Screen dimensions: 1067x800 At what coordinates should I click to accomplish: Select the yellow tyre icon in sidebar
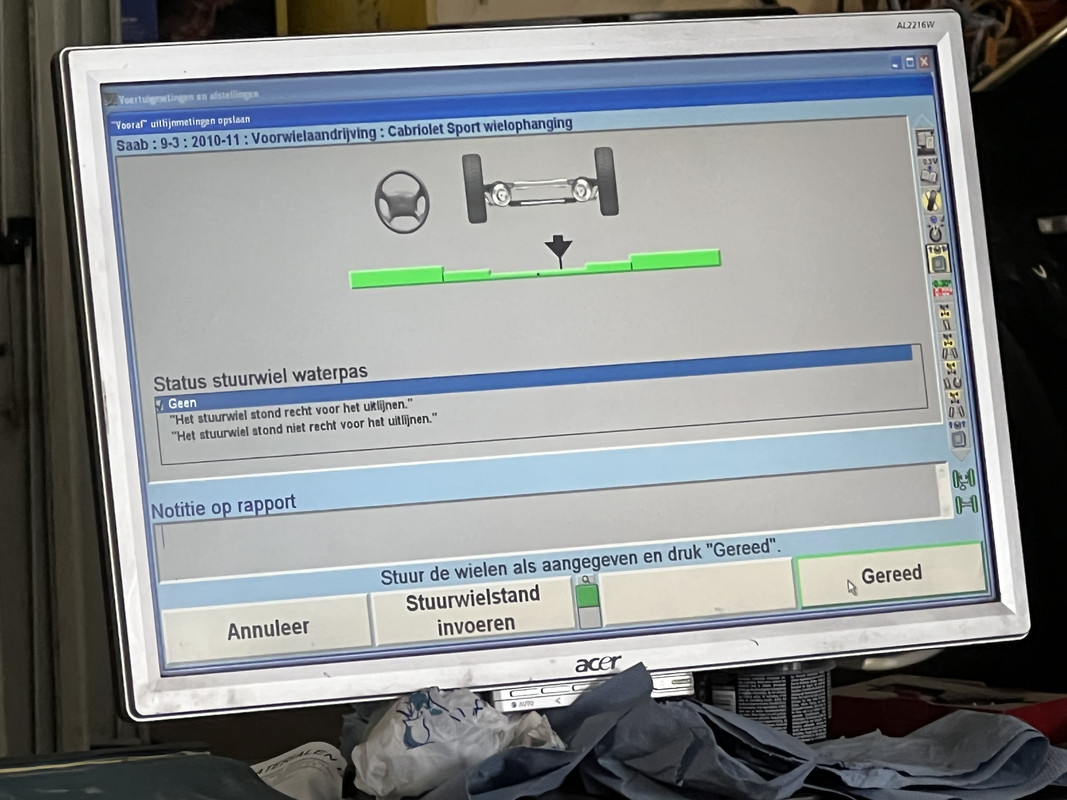932,201
